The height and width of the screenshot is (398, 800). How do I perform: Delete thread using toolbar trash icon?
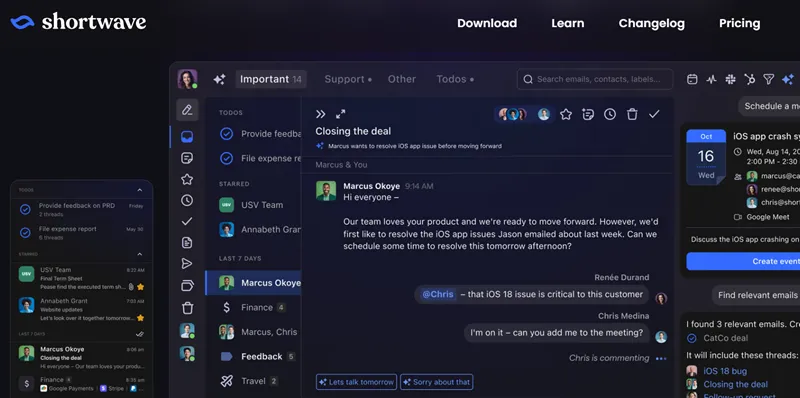[632, 114]
